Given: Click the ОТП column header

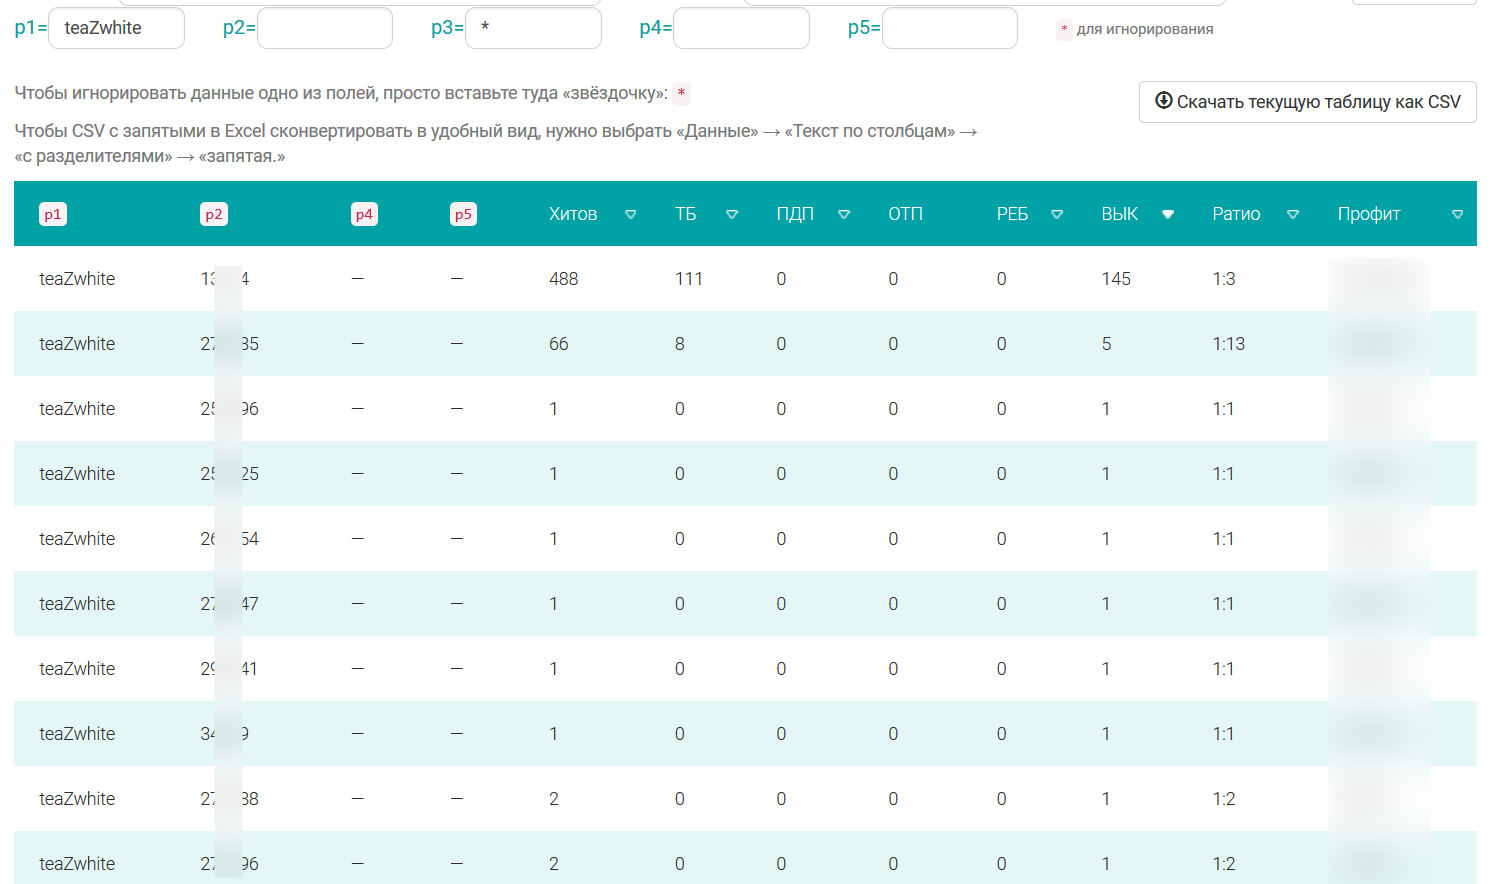Looking at the screenshot, I should (906, 214).
